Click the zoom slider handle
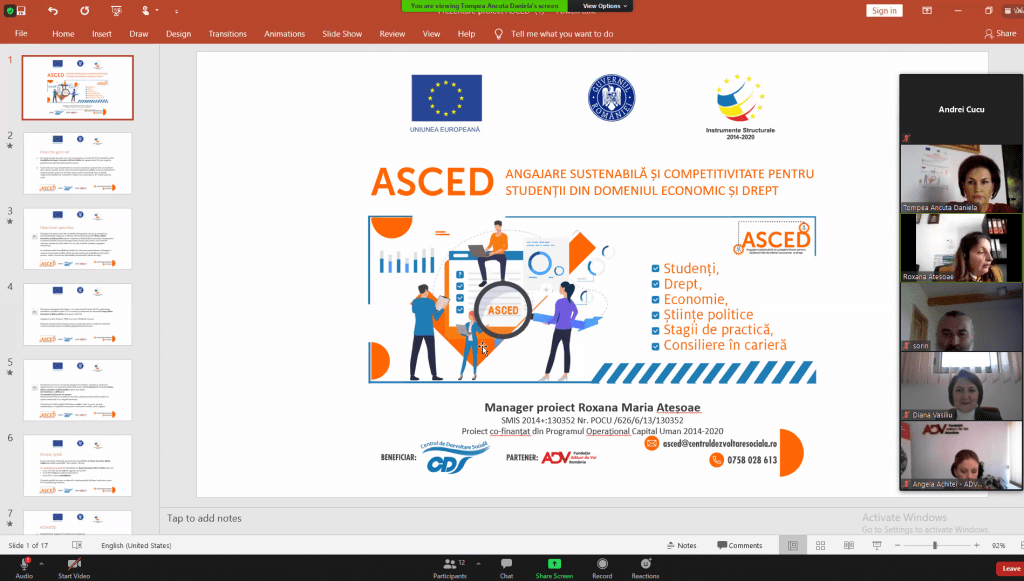Viewport: 1024px width, 581px height. tap(935, 545)
